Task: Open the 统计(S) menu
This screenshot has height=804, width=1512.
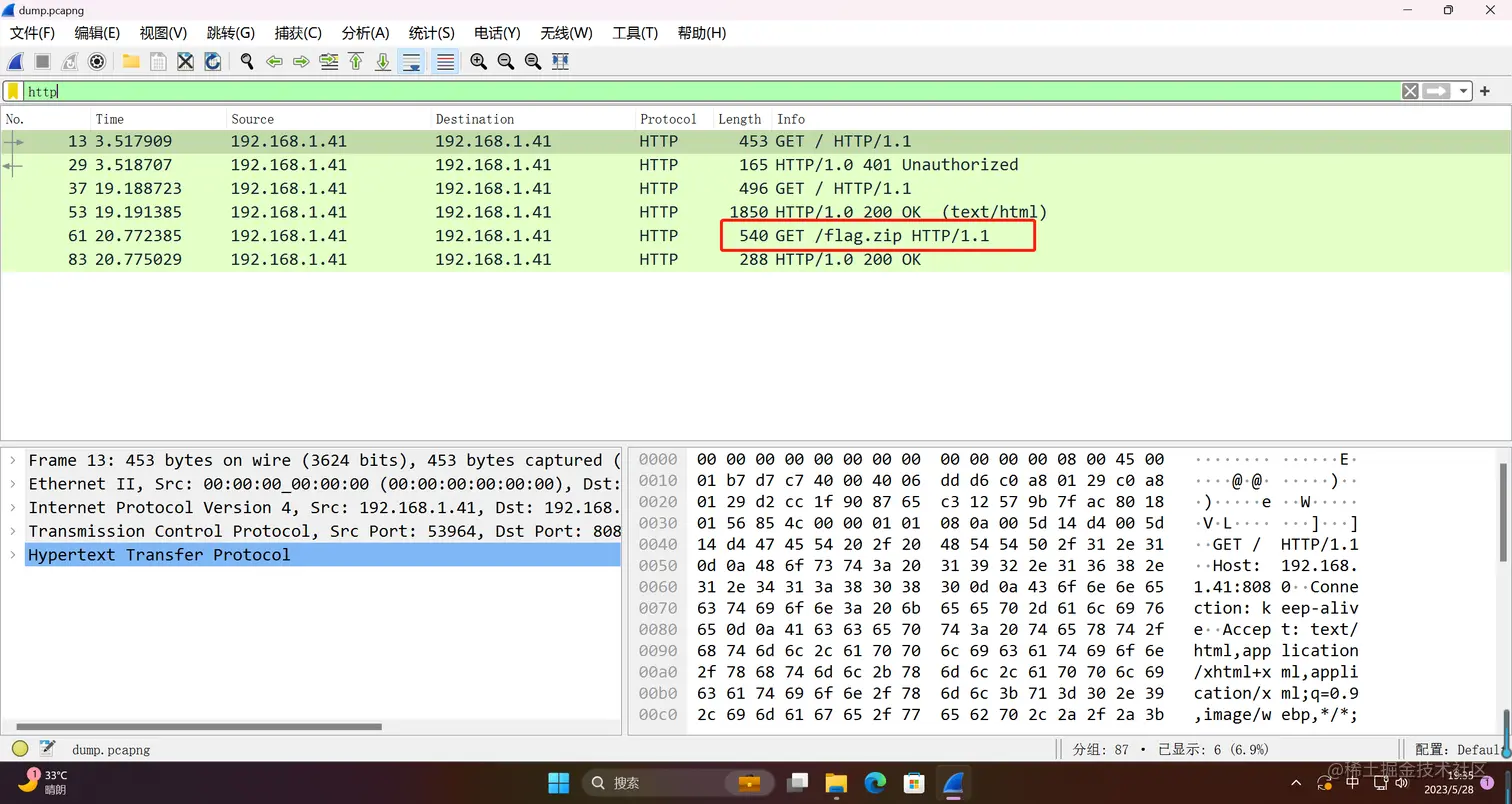Action: [x=431, y=33]
